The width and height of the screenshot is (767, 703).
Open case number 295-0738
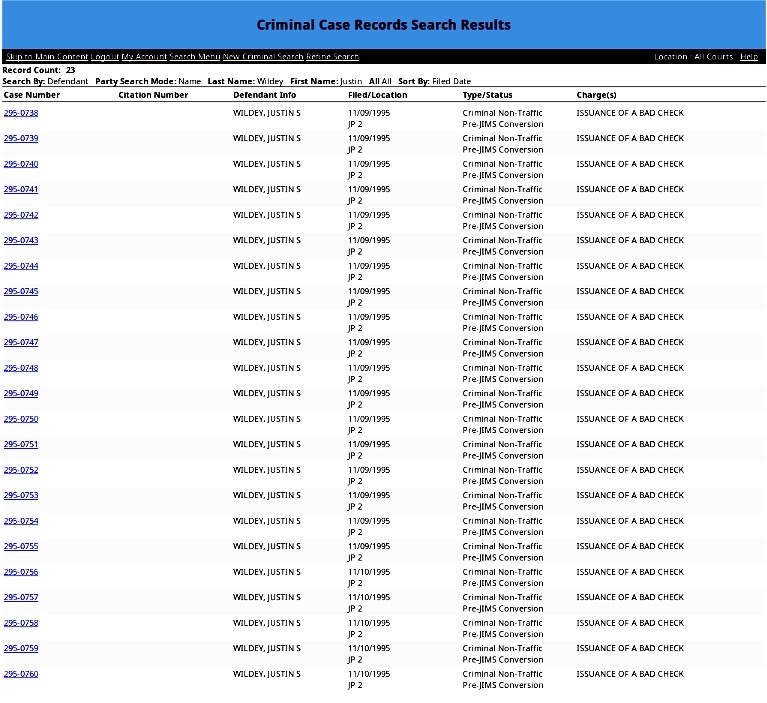point(21,113)
